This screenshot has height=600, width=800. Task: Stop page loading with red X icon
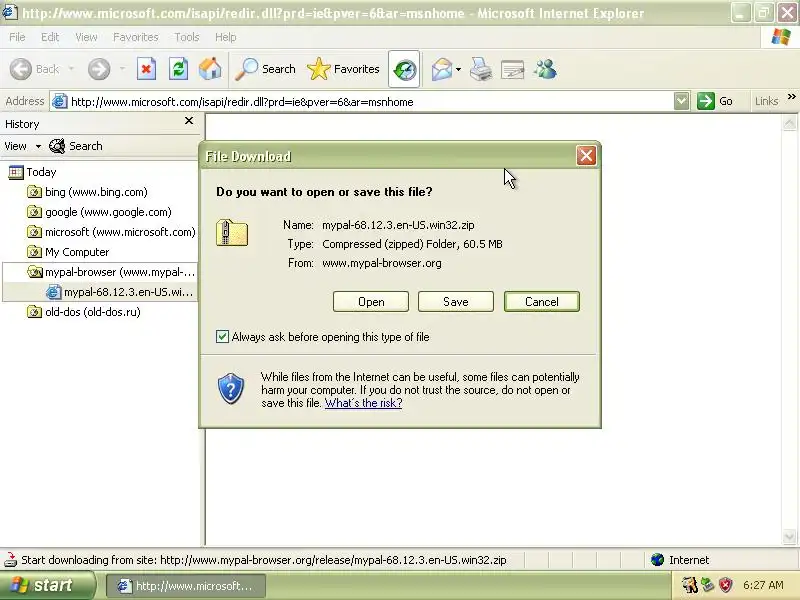pos(146,69)
